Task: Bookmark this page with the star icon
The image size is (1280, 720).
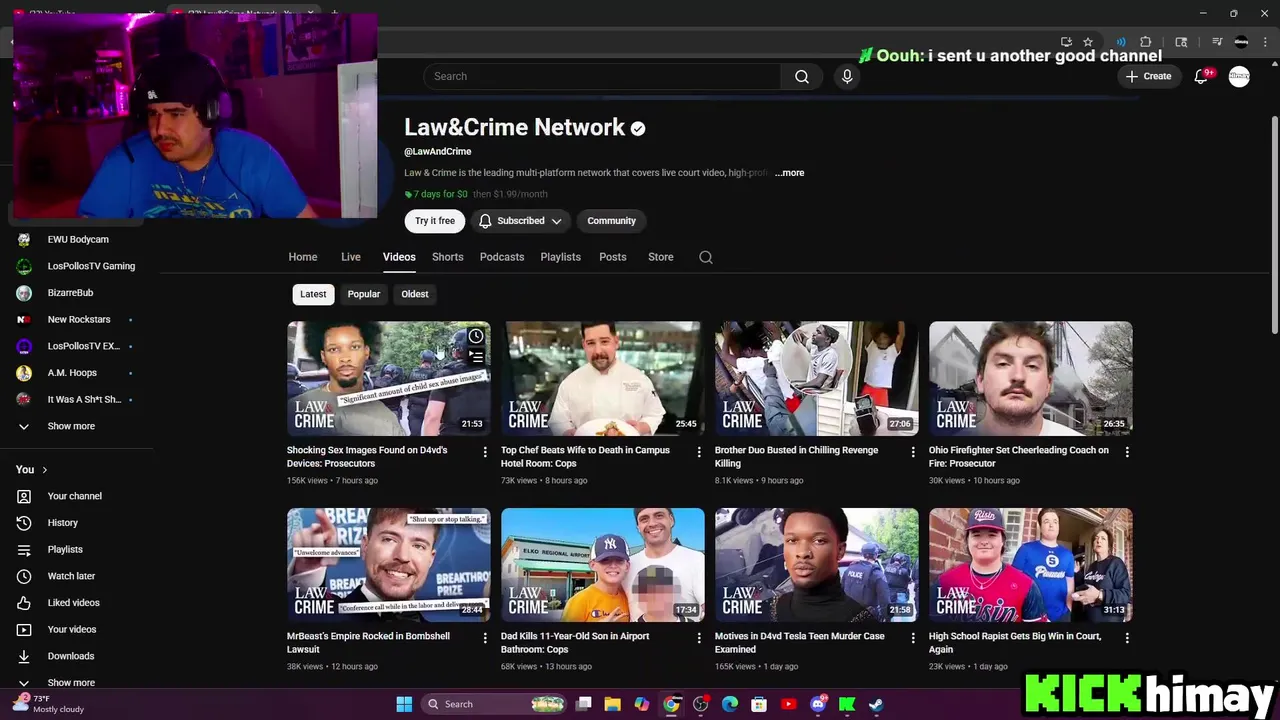Action: click(1088, 42)
